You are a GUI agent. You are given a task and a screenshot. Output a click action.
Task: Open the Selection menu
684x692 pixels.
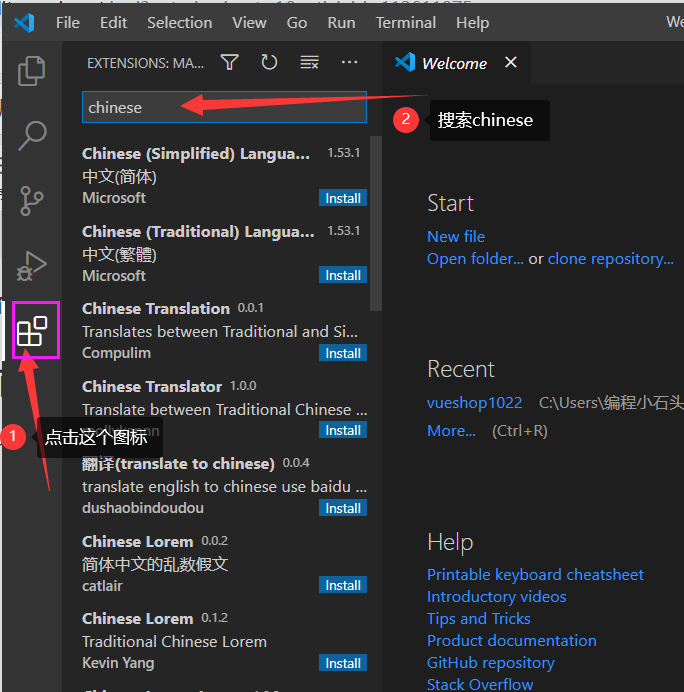pos(180,23)
